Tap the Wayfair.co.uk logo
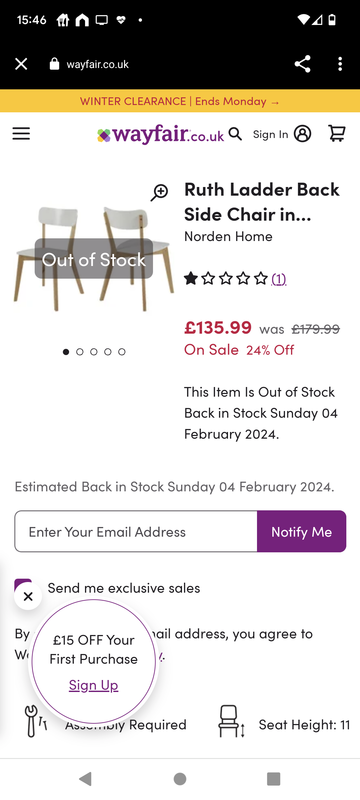Image resolution: width=360 pixels, height=800 pixels. (x=160, y=135)
